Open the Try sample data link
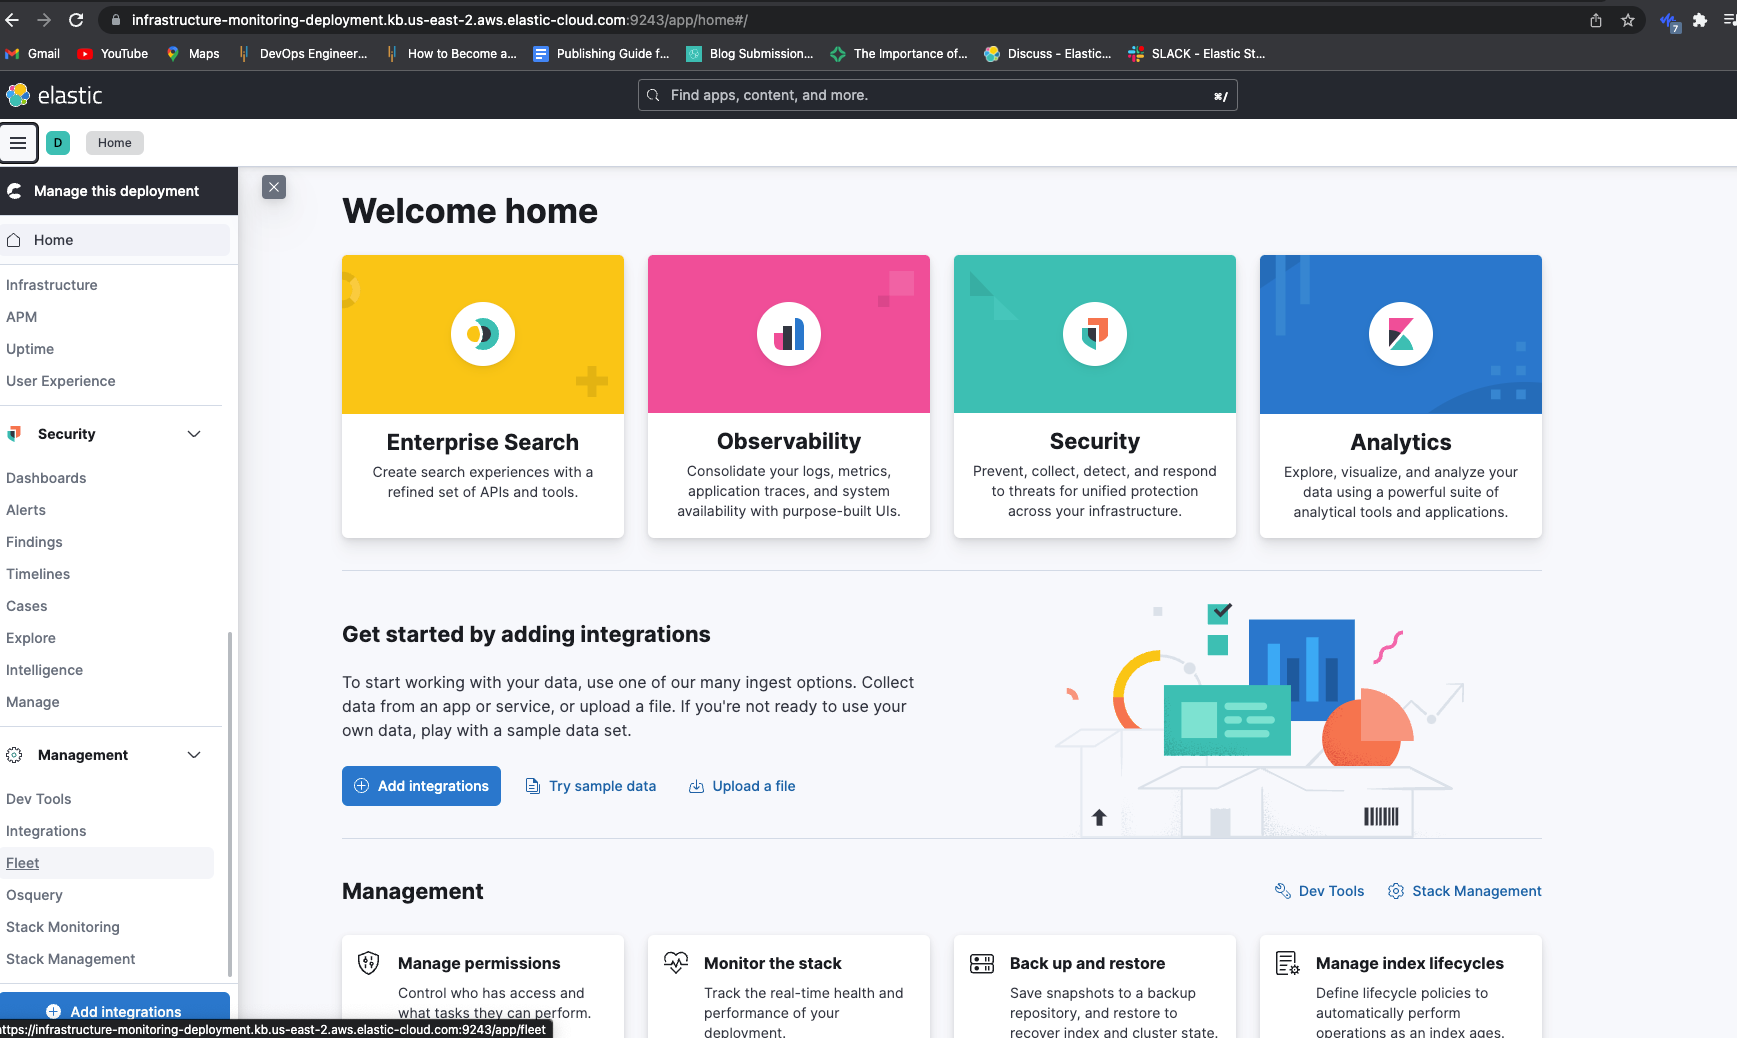 (x=591, y=786)
